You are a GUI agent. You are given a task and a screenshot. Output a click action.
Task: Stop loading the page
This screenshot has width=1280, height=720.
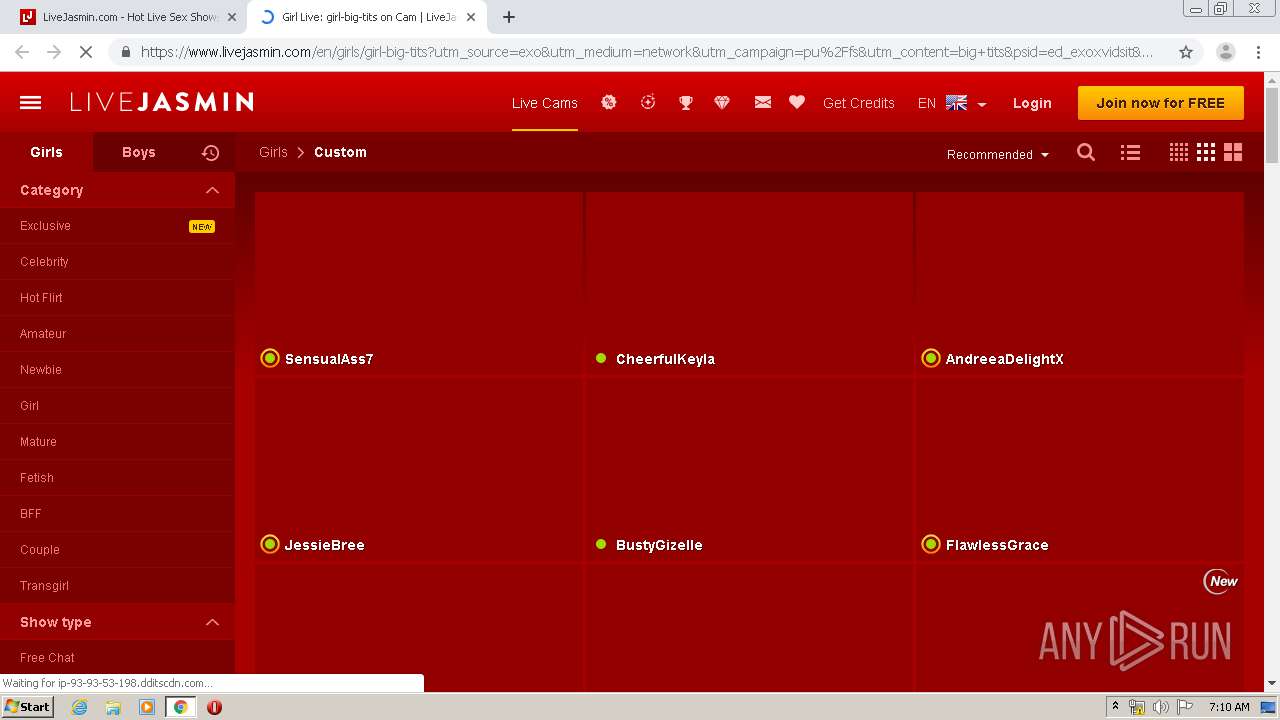(x=86, y=52)
